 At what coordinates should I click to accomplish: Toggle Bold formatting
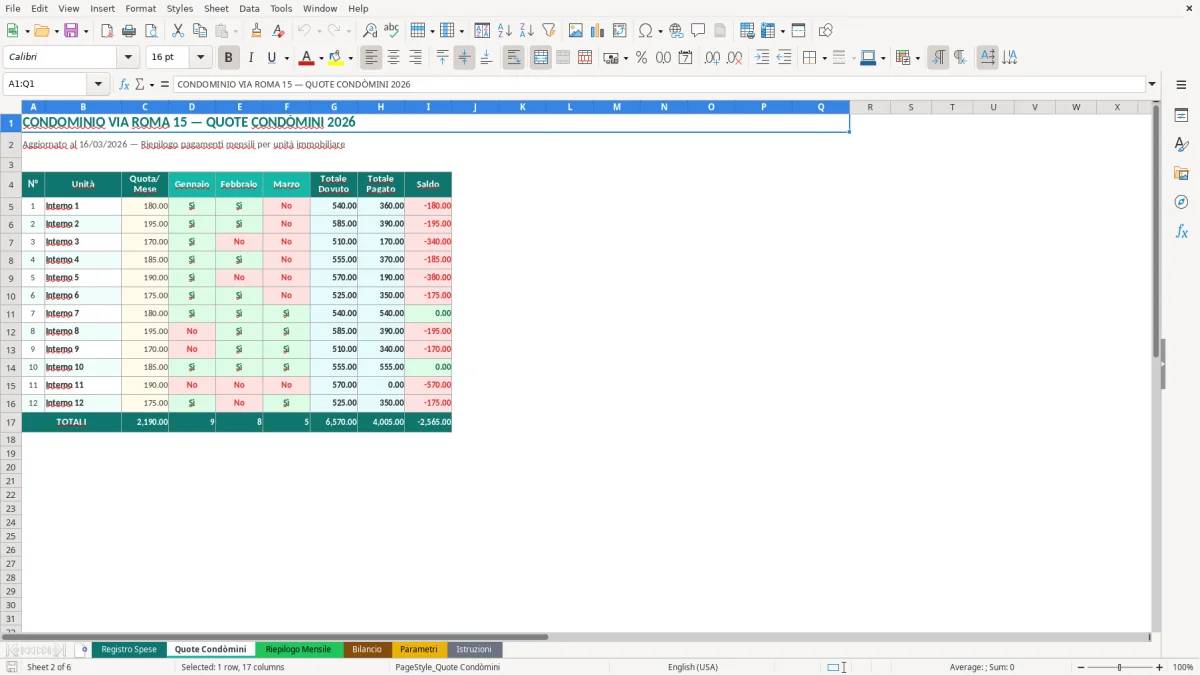click(228, 58)
